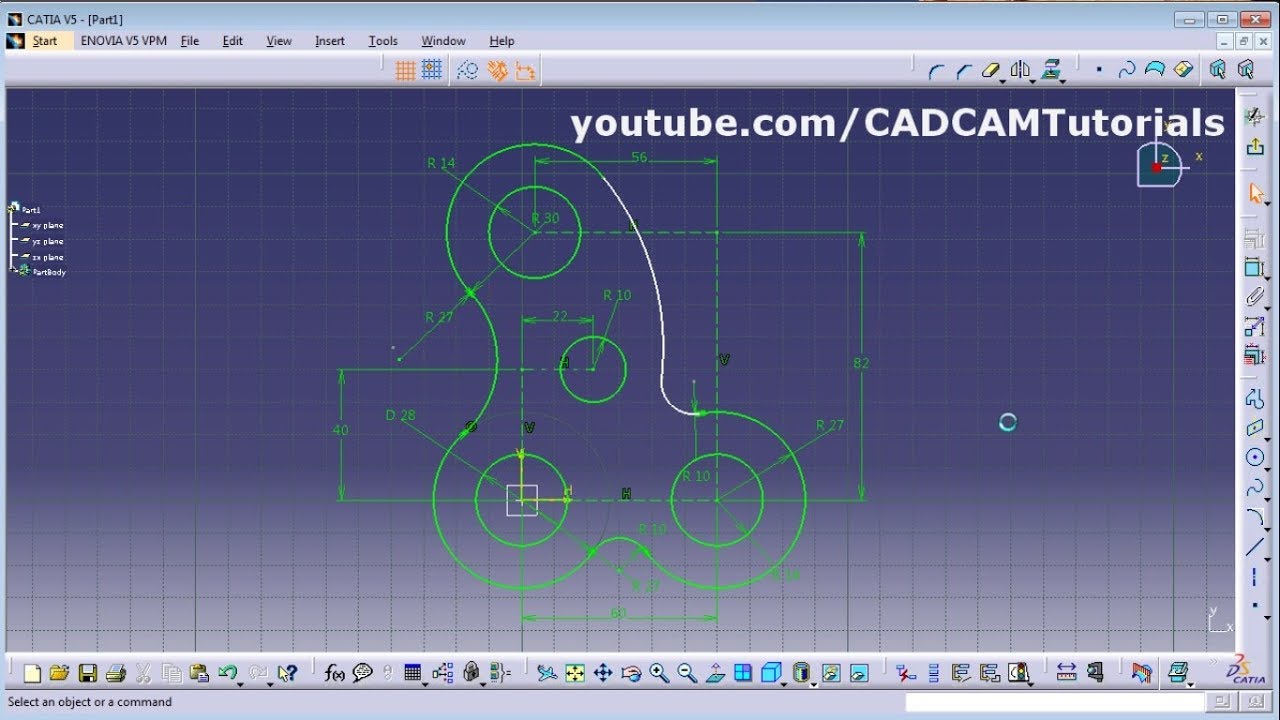Select the 82 vertical dimension value
Screen dimensions: 1280x720
(861, 363)
